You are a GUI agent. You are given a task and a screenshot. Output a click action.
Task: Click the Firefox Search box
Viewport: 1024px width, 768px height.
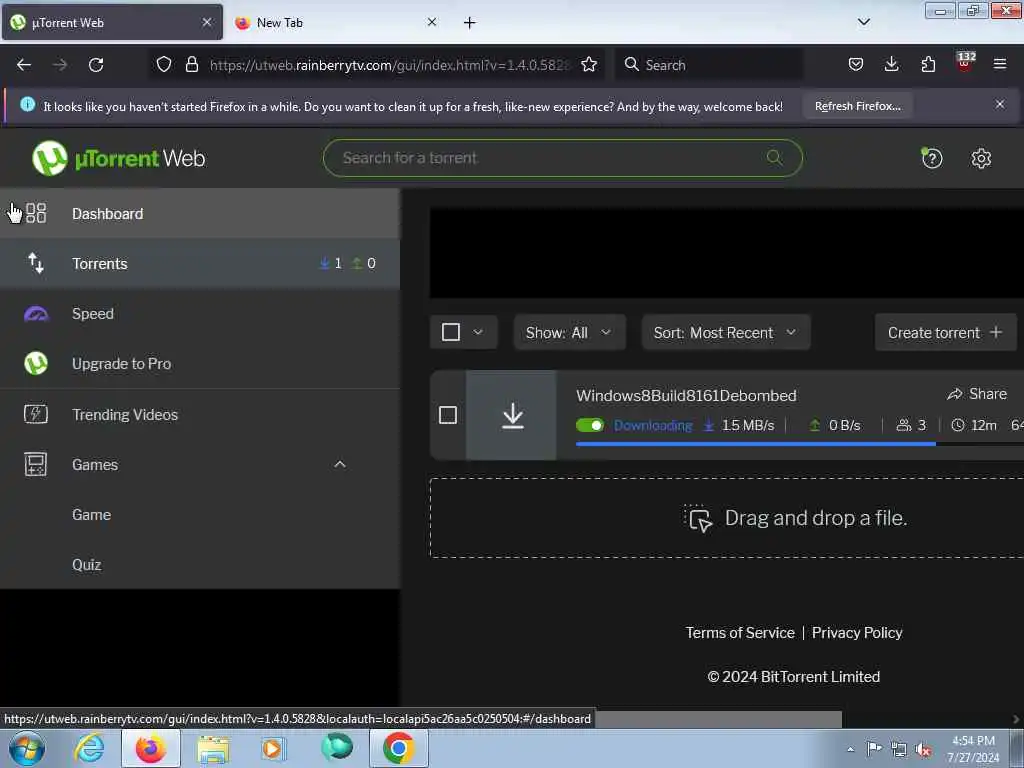tap(709, 65)
